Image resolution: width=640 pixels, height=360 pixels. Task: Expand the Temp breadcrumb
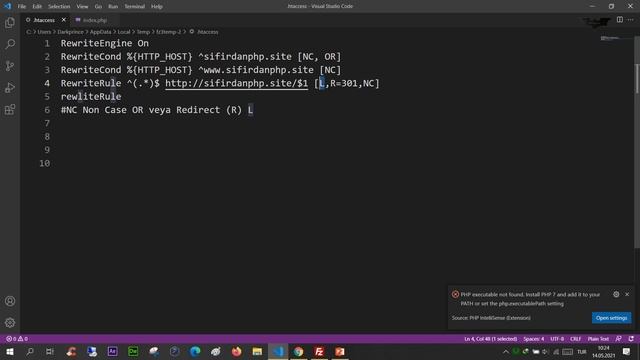143,32
